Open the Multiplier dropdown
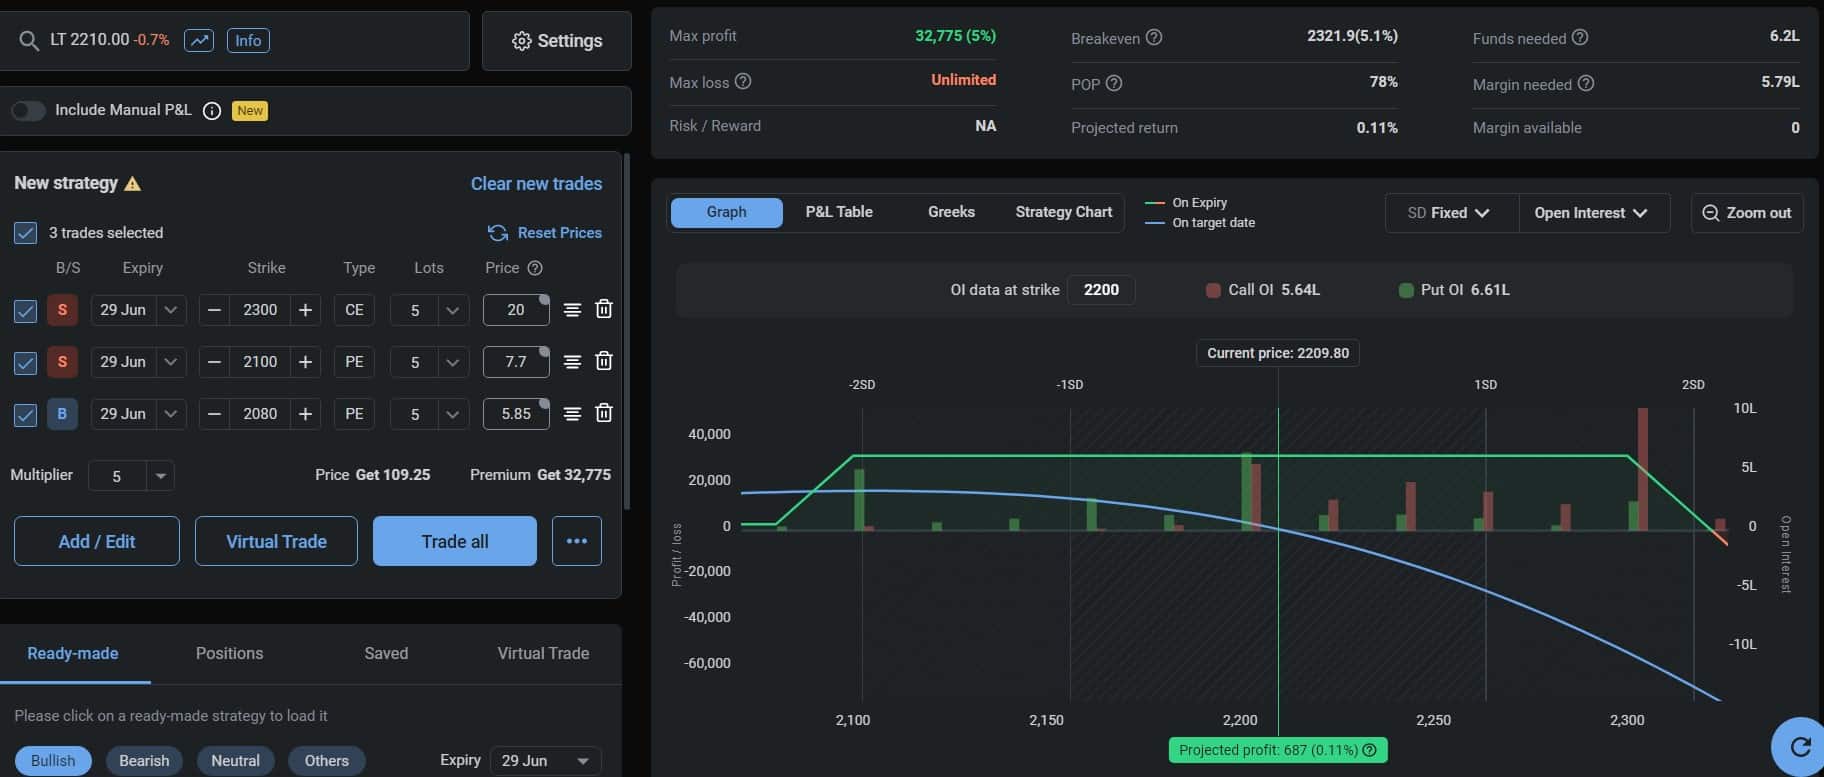 (x=131, y=476)
